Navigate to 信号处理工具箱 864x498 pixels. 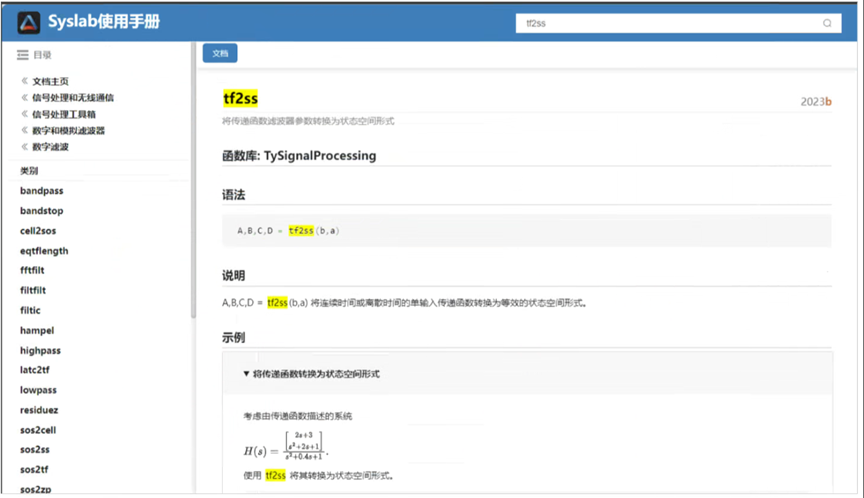click(64, 114)
